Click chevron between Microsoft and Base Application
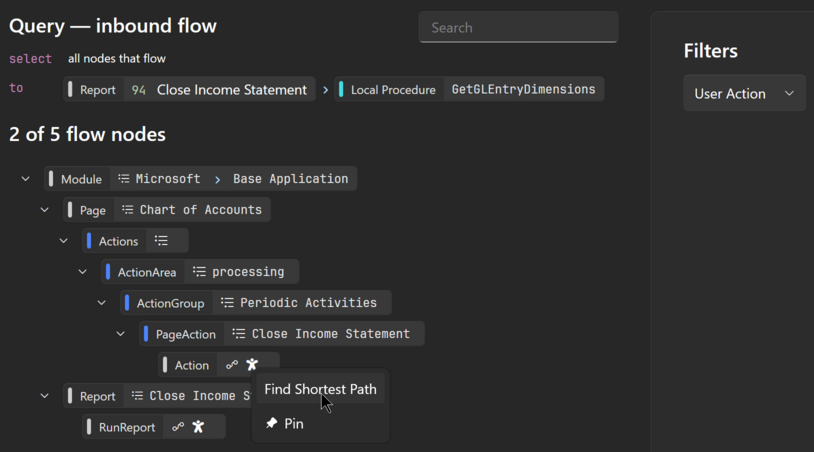 tap(218, 180)
